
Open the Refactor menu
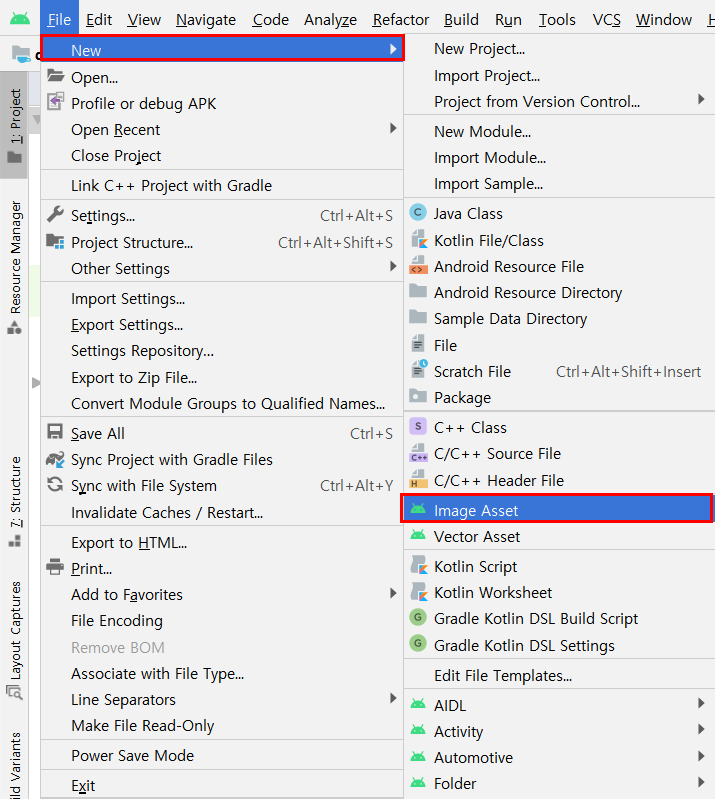[x=401, y=20]
